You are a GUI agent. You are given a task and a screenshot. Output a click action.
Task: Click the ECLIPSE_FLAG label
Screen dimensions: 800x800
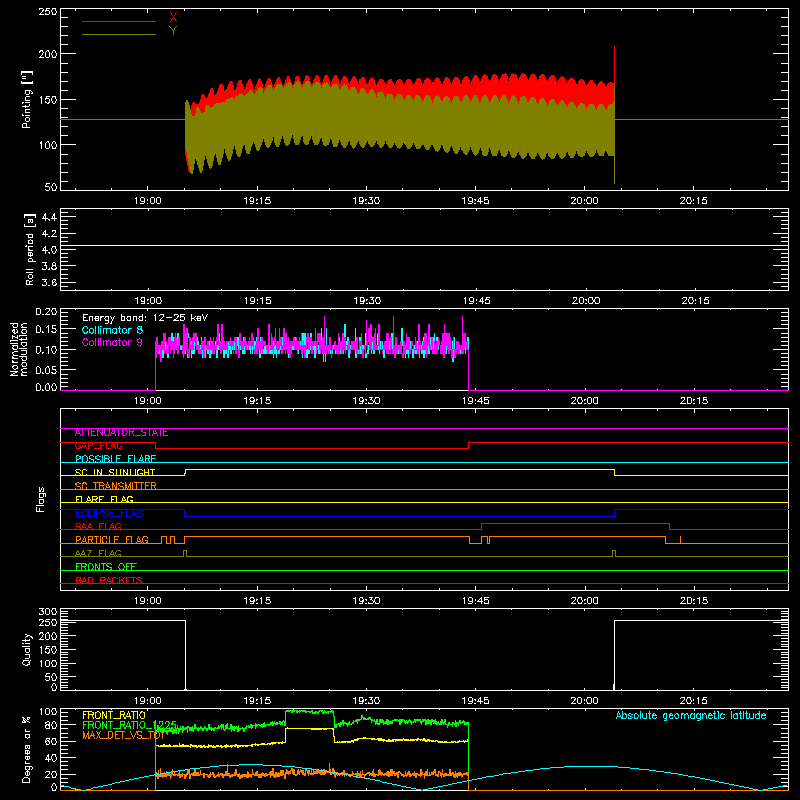109,513
